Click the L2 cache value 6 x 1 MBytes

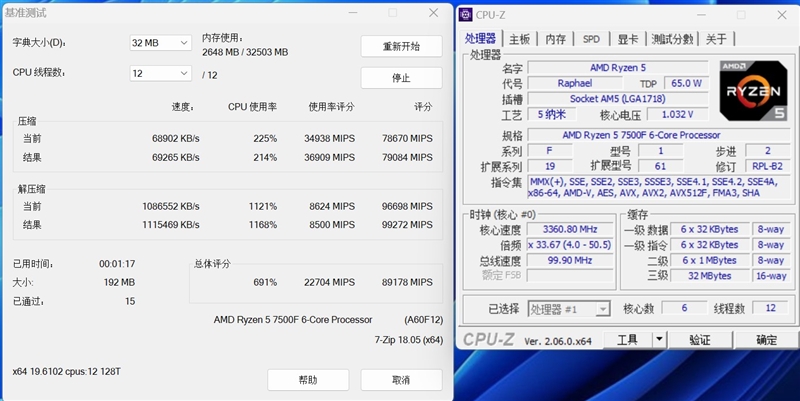pos(709,260)
